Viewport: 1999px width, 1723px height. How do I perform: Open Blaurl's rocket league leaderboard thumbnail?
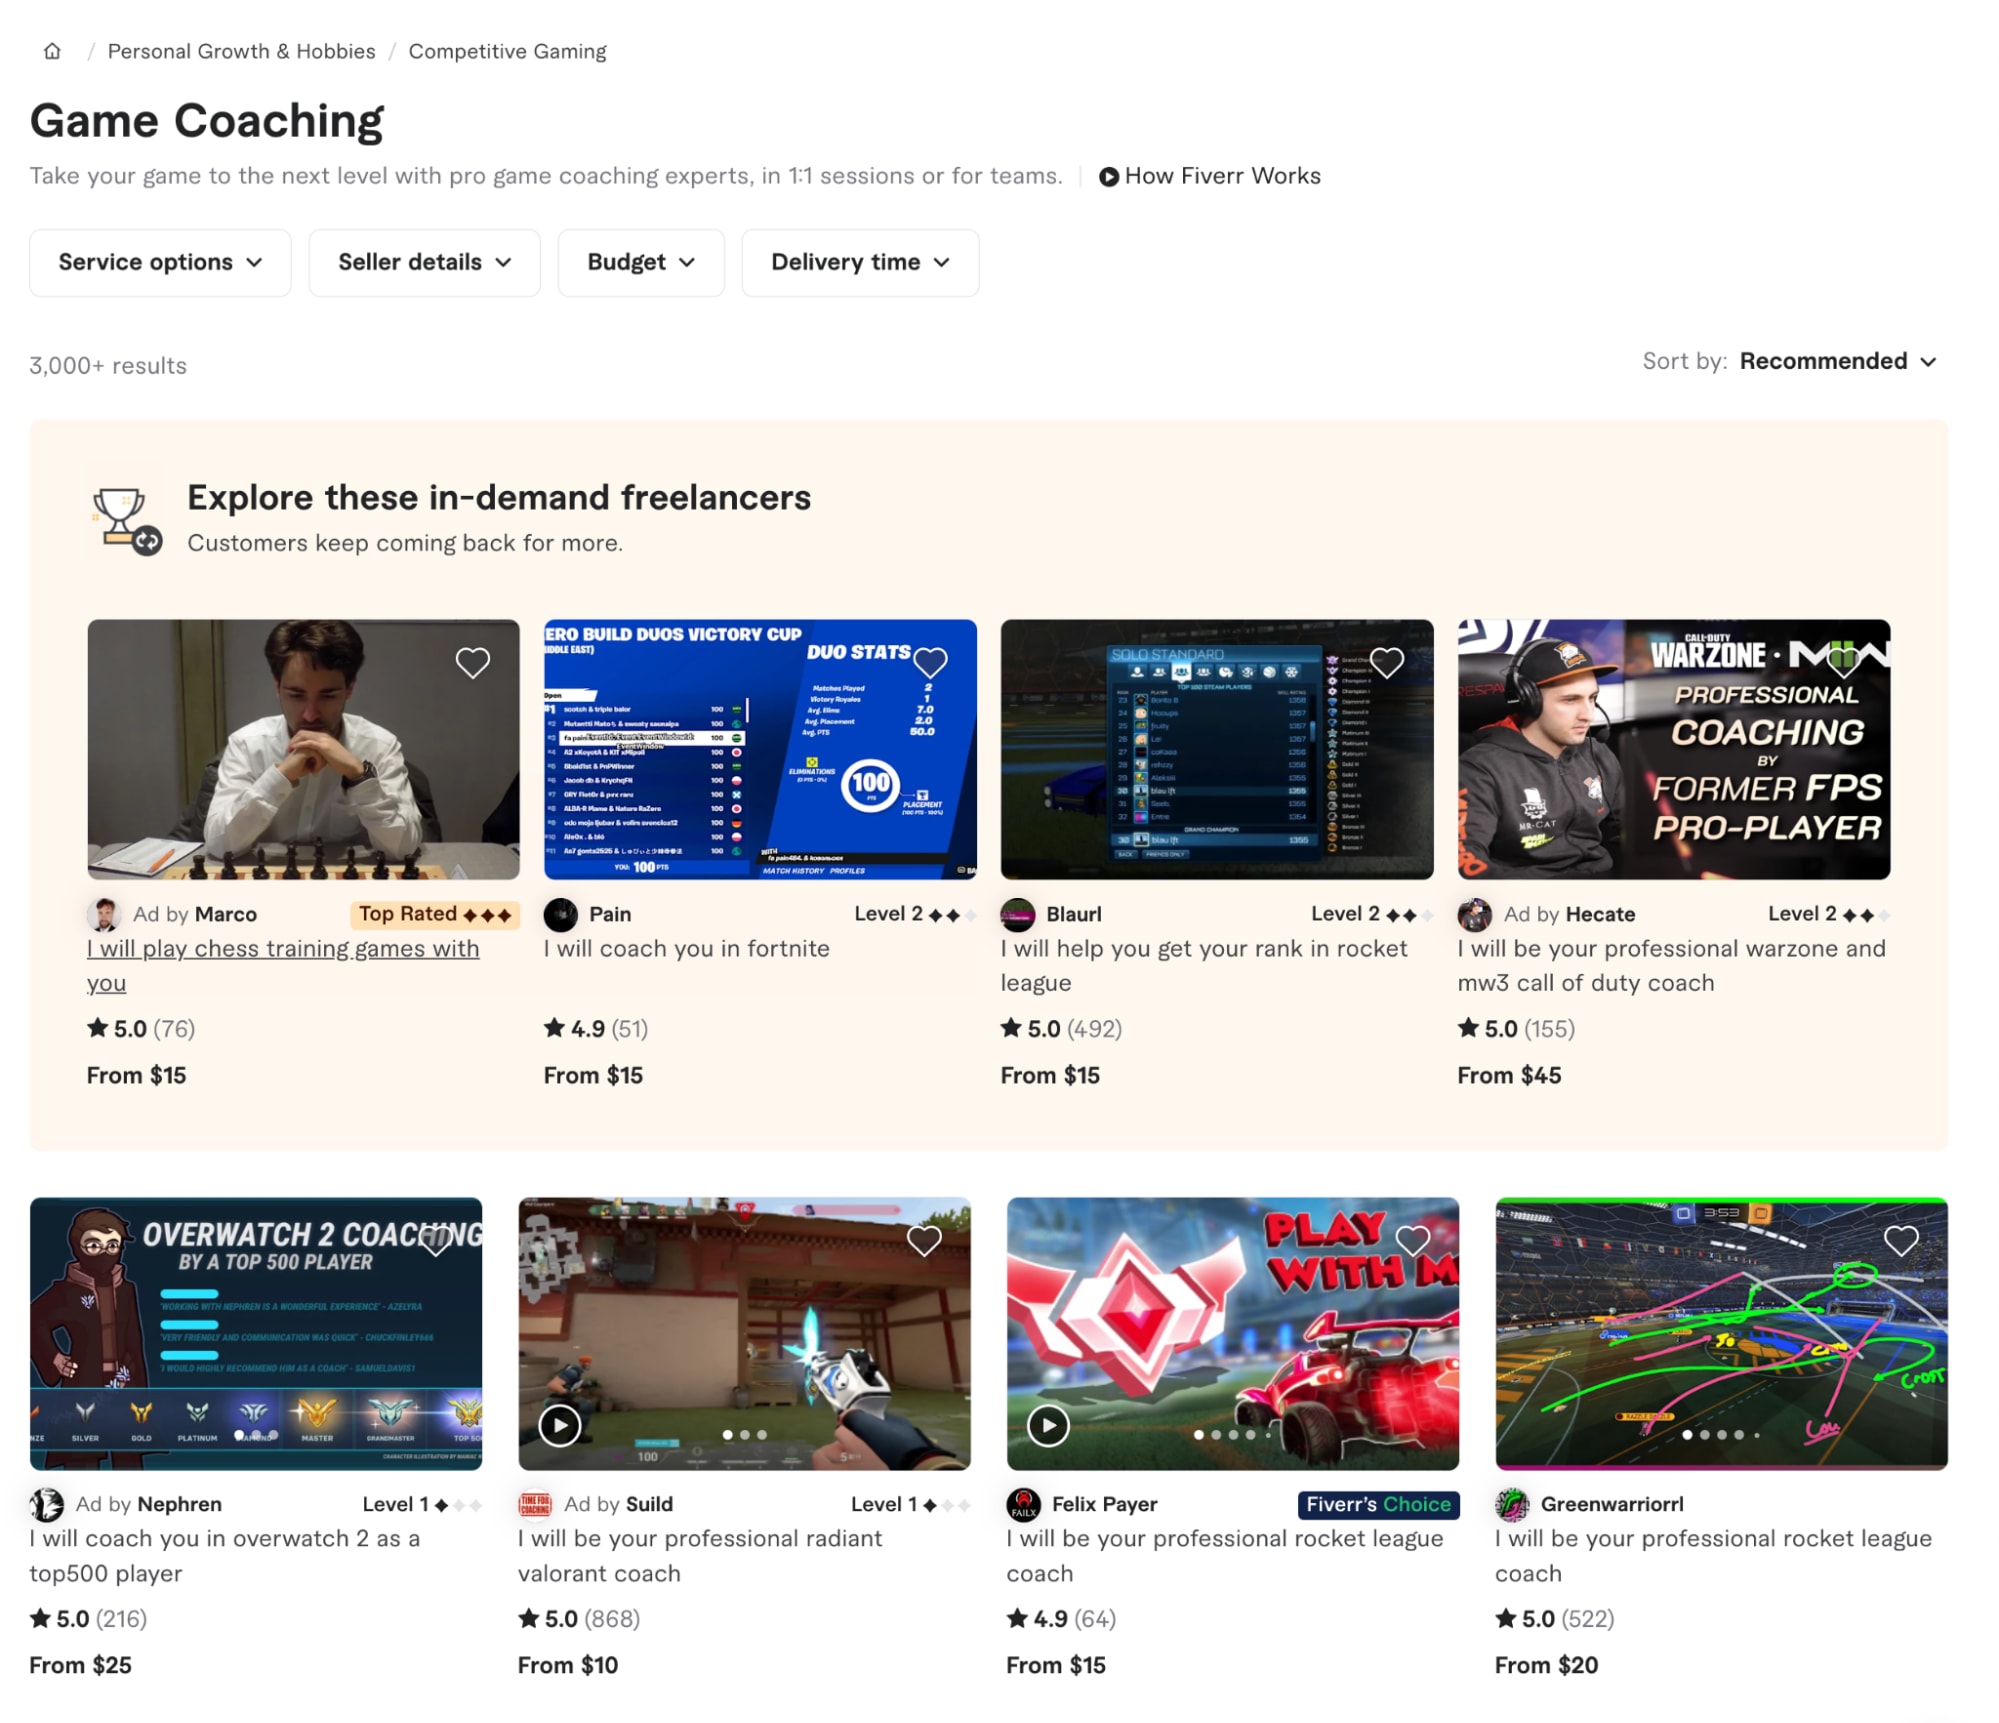tap(1217, 749)
